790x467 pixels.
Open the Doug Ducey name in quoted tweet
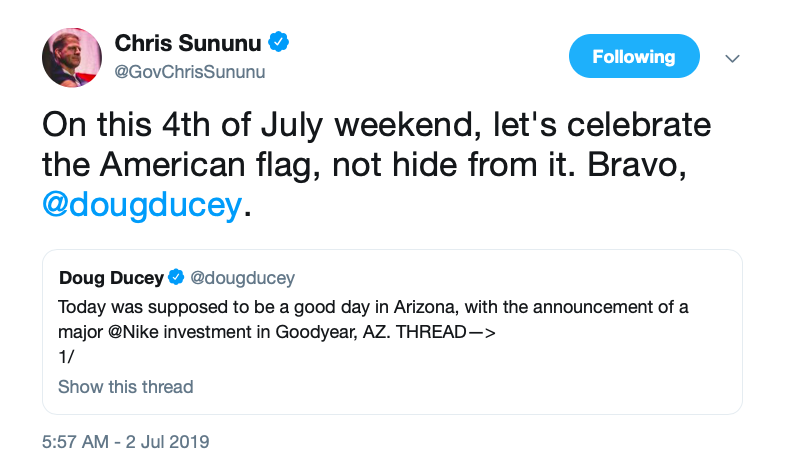[x=111, y=278]
